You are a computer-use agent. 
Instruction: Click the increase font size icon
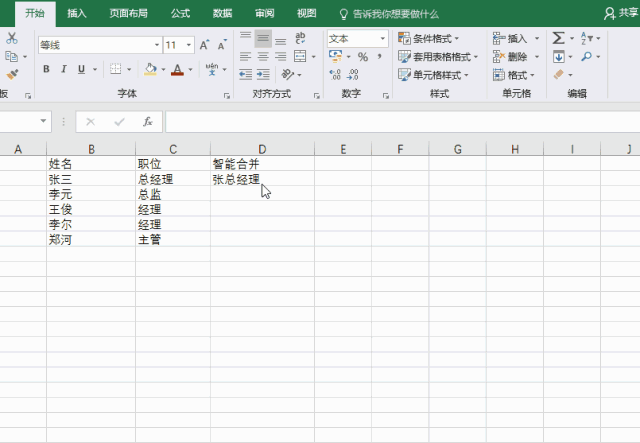pyautogui.click(x=205, y=45)
